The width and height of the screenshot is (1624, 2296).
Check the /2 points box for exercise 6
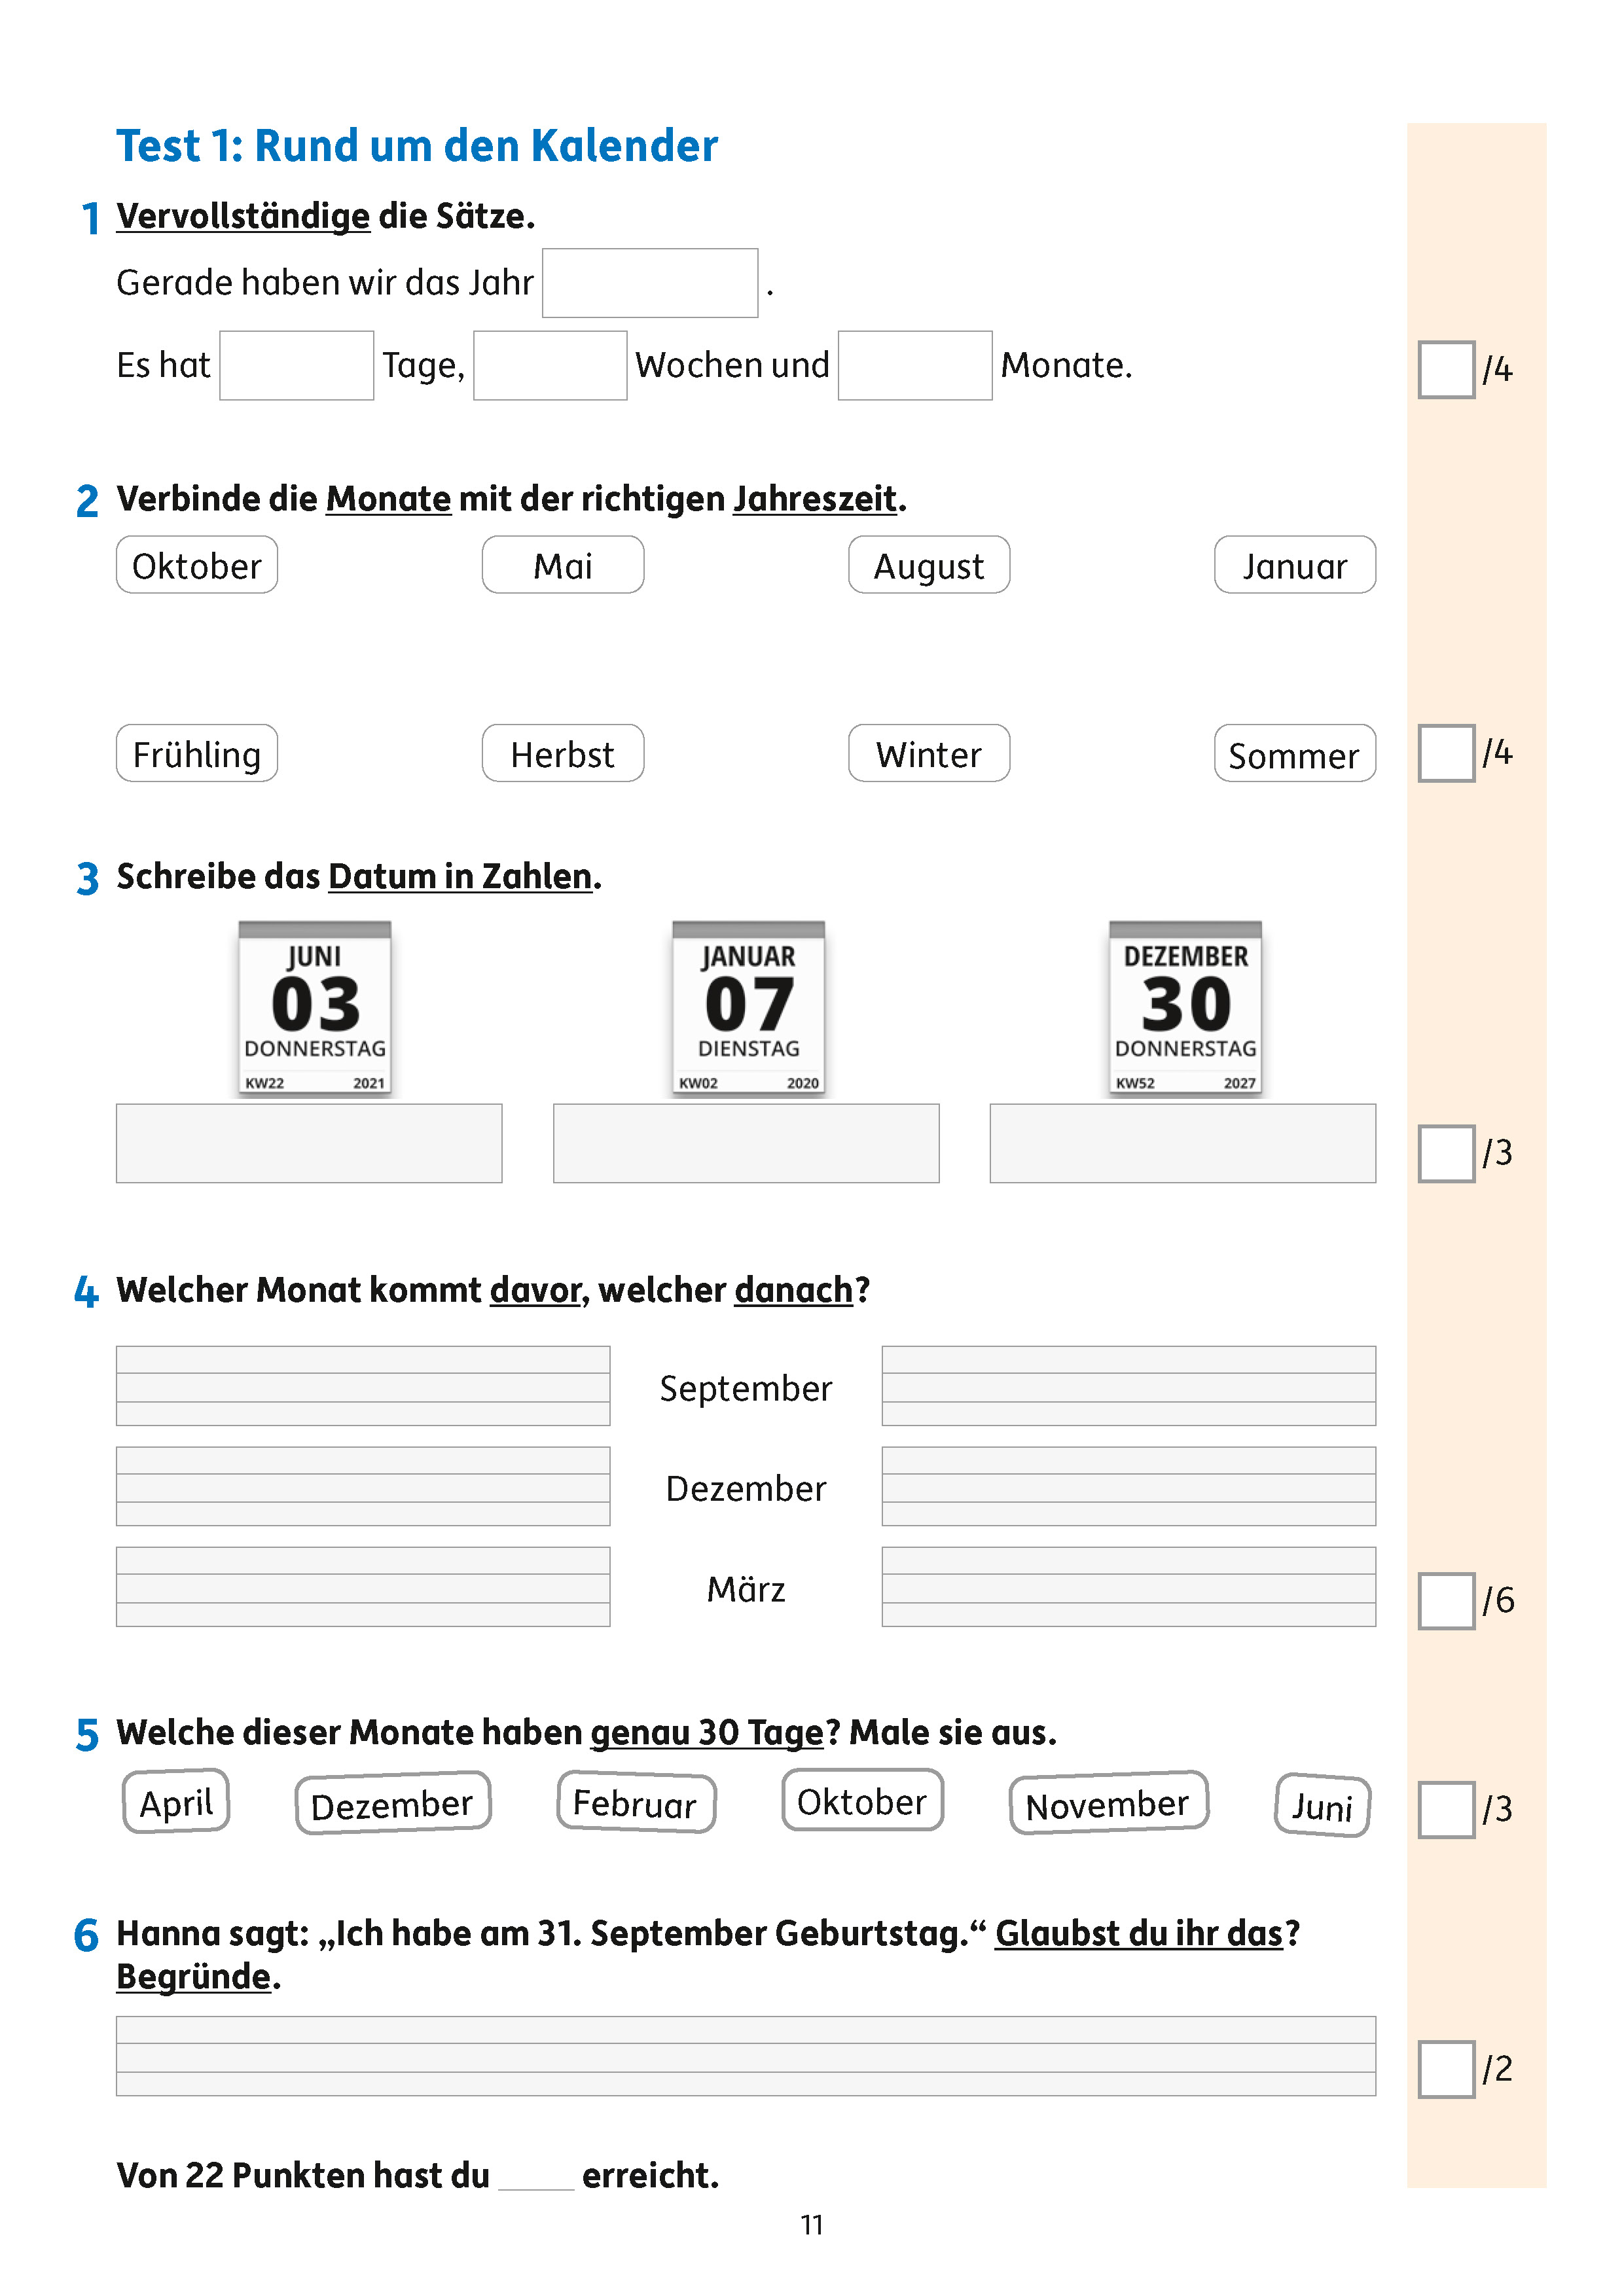pyautogui.click(x=1446, y=2068)
